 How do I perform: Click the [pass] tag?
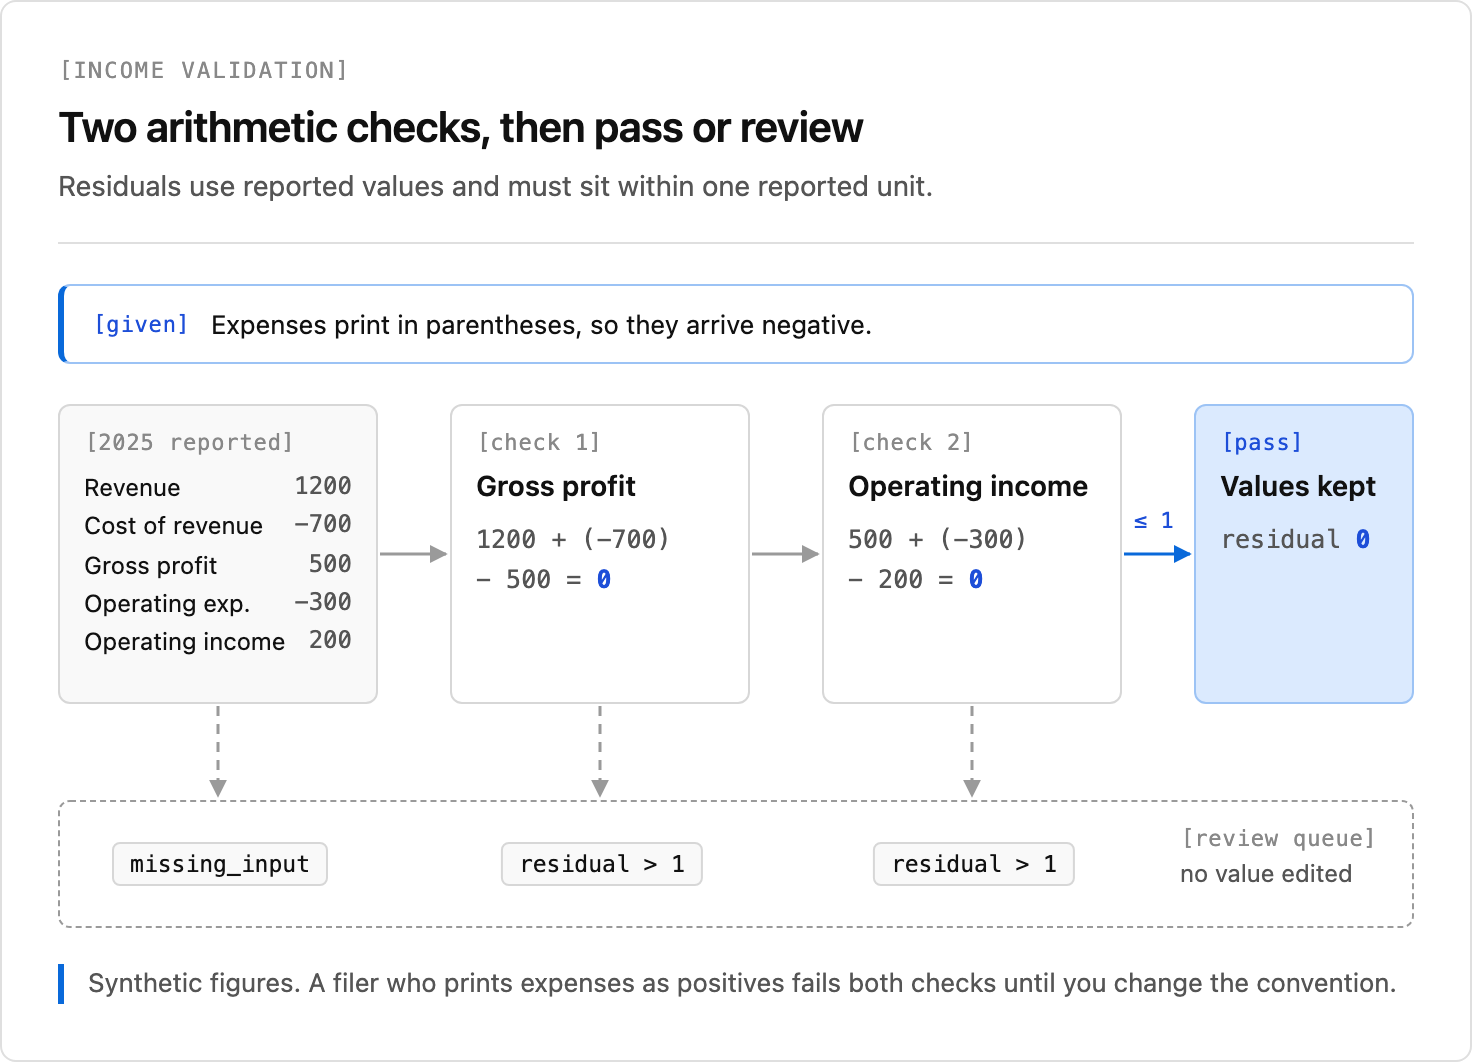tap(1262, 442)
